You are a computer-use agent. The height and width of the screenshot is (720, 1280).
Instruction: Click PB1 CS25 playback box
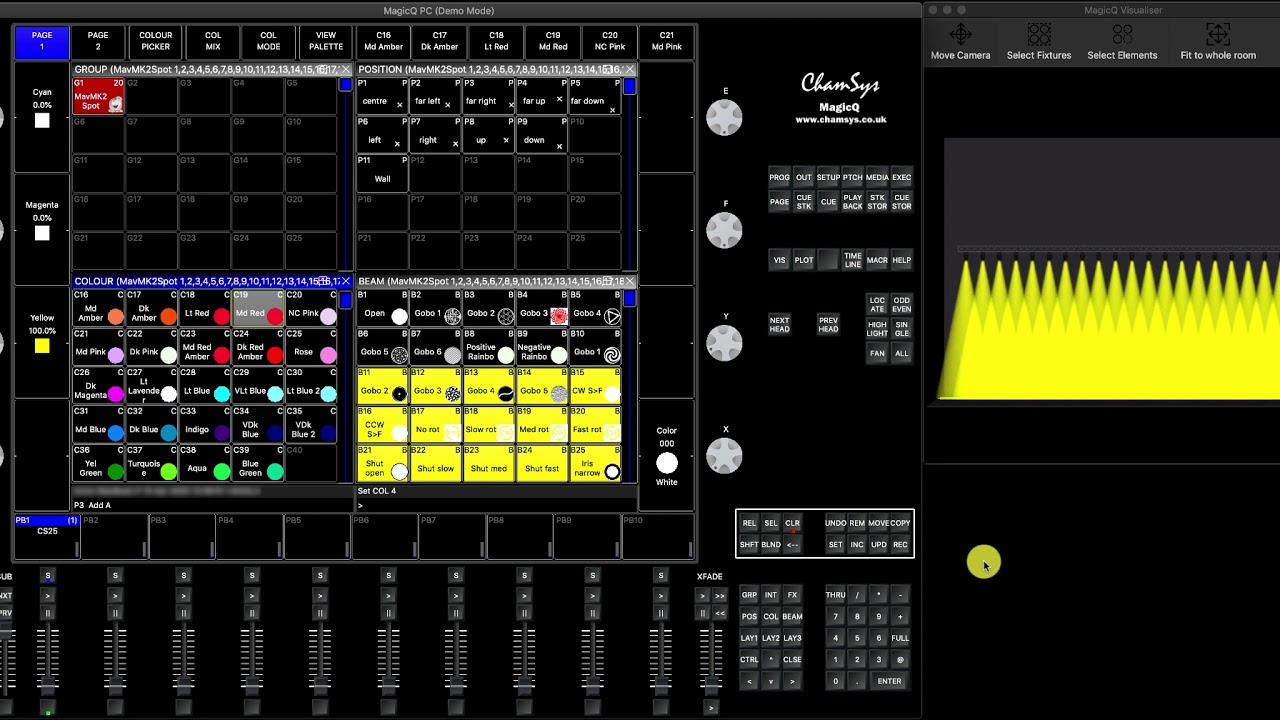click(46, 535)
